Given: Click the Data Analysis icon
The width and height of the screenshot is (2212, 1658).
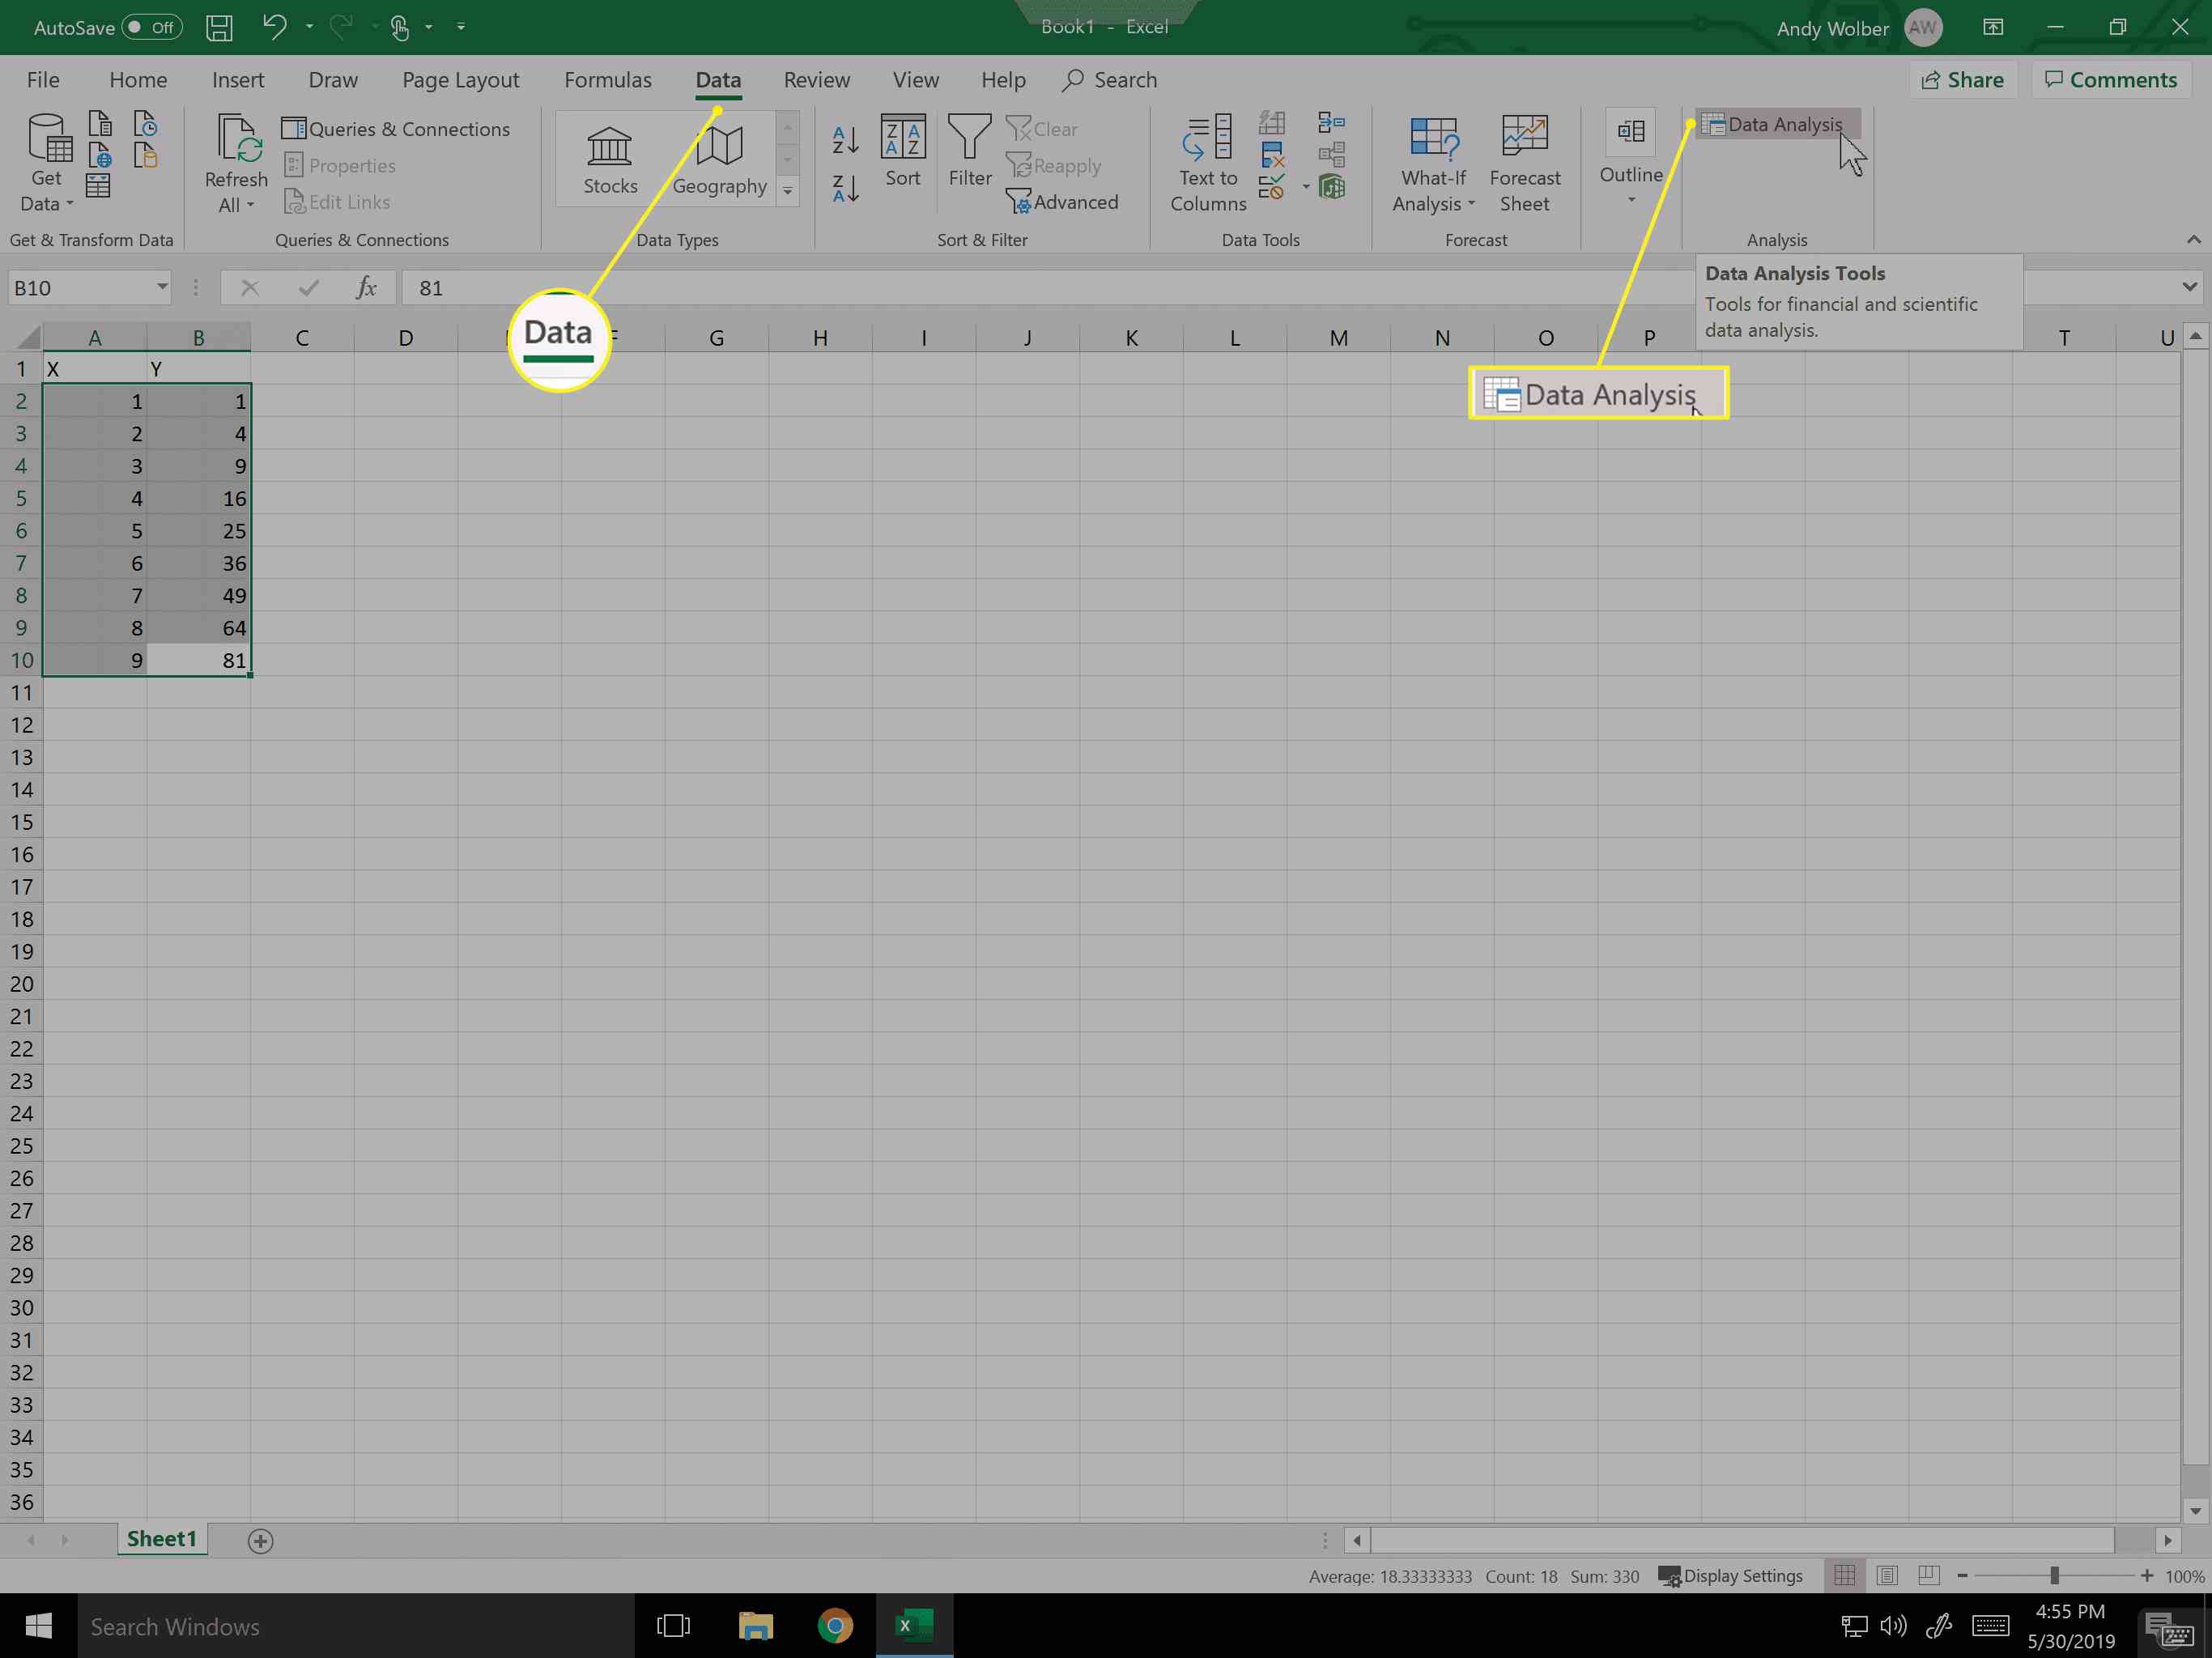Looking at the screenshot, I should pos(1773,124).
